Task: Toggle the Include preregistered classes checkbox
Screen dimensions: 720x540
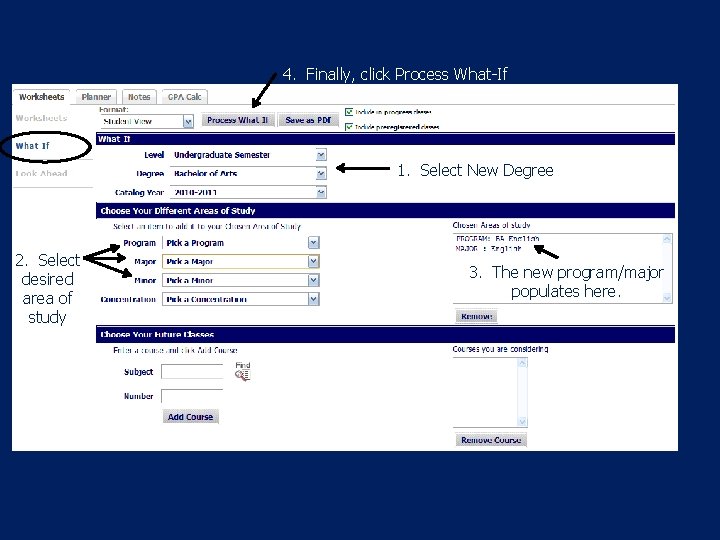Action: (349, 127)
